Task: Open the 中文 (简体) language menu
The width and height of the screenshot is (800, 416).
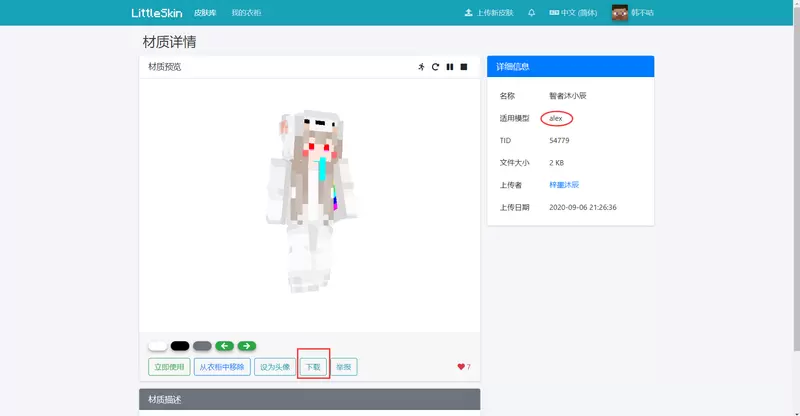Action: pyautogui.click(x=573, y=13)
